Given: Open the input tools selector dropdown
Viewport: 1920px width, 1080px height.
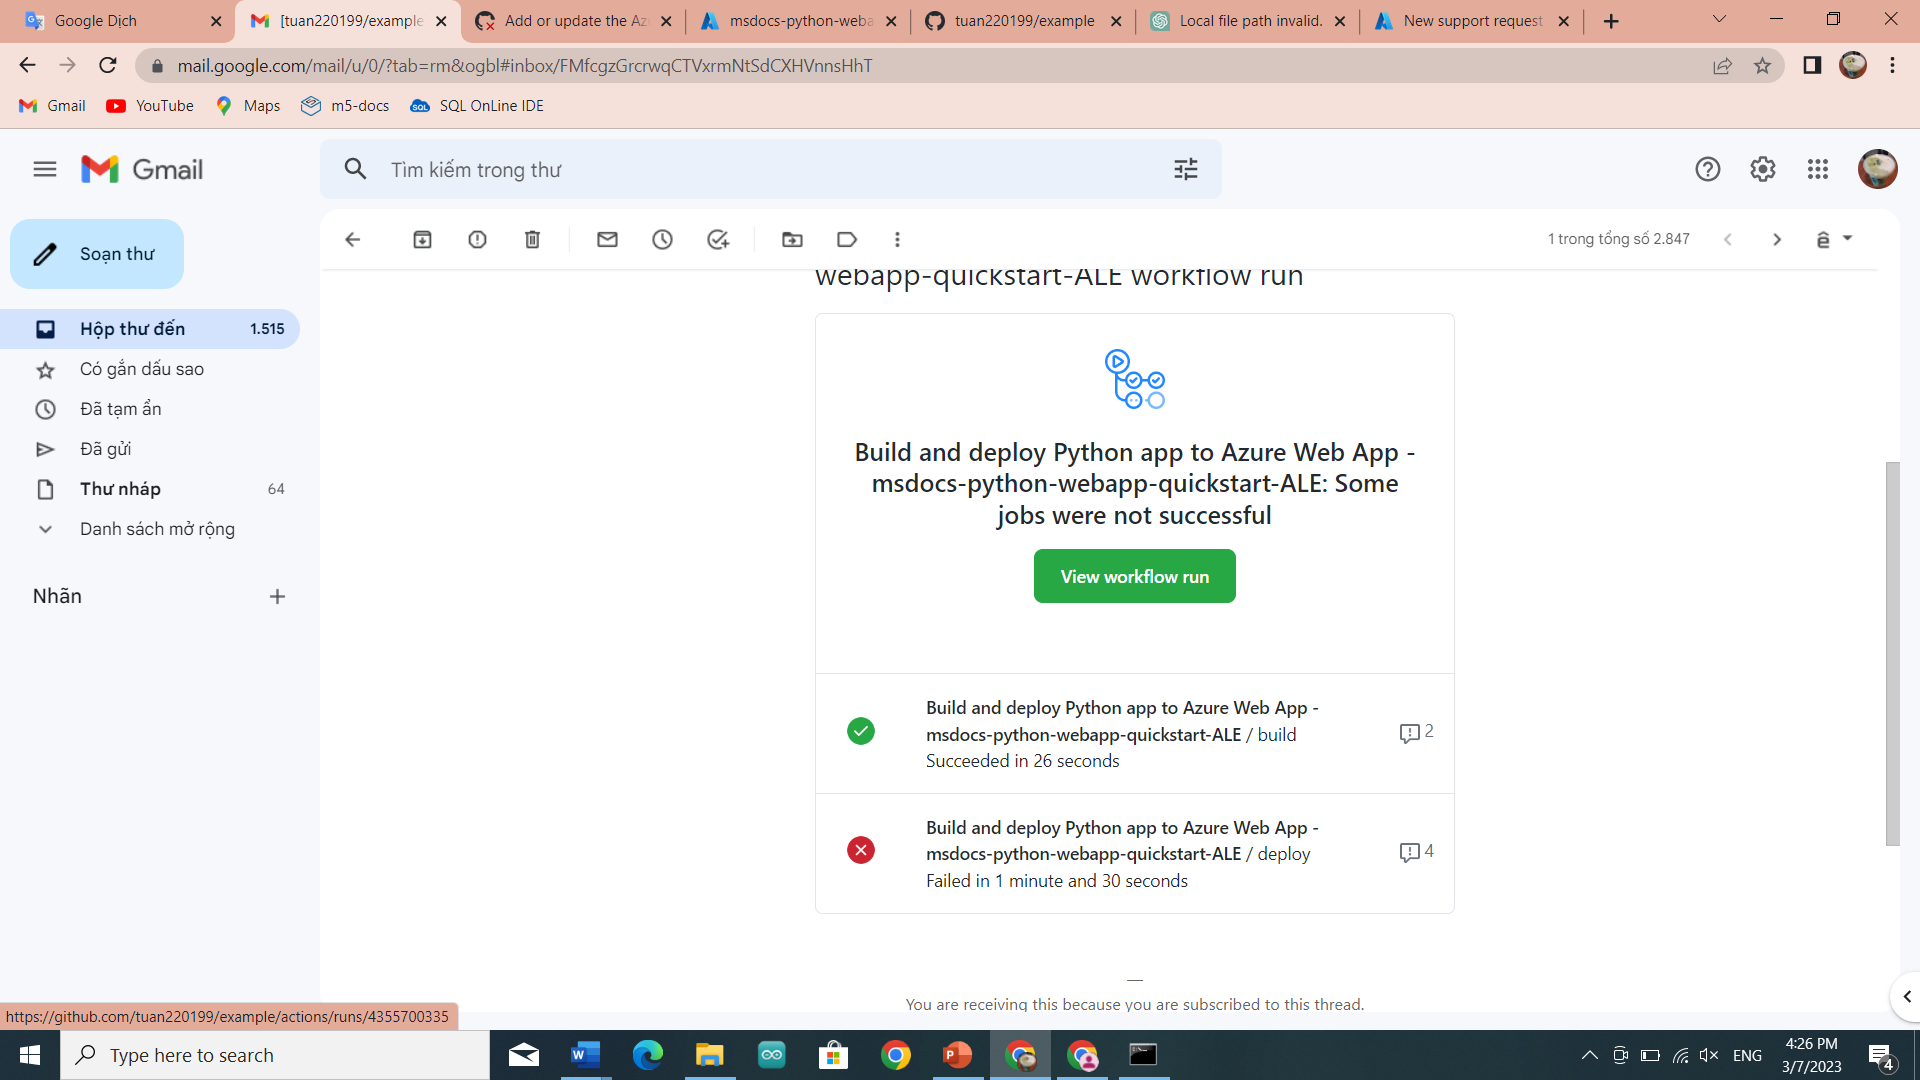Looking at the screenshot, I should click(1834, 239).
